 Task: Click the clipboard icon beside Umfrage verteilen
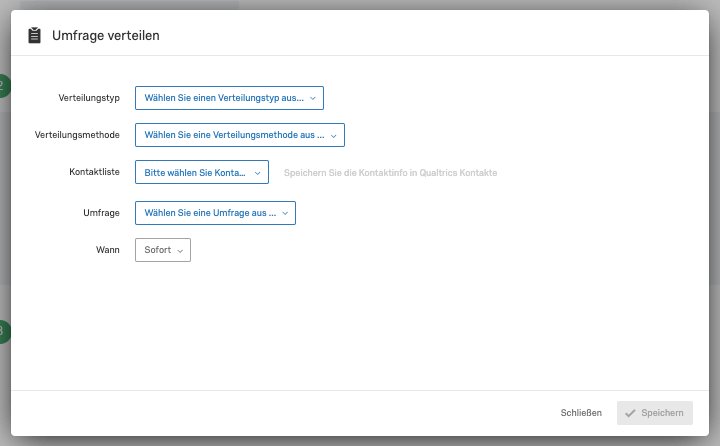coord(34,35)
